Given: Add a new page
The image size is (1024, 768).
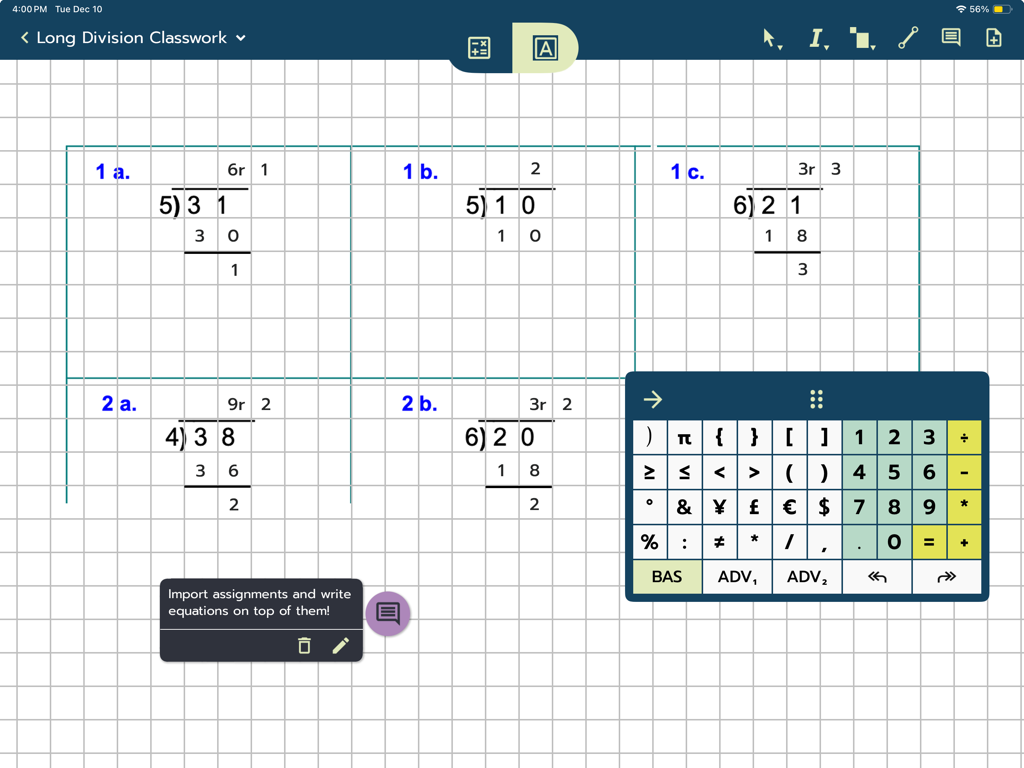Looking at the screenshot, I should (x=992, y=37).
